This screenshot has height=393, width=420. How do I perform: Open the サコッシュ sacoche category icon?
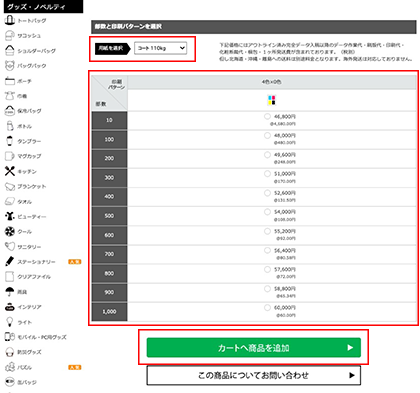[x=10, y=35]
